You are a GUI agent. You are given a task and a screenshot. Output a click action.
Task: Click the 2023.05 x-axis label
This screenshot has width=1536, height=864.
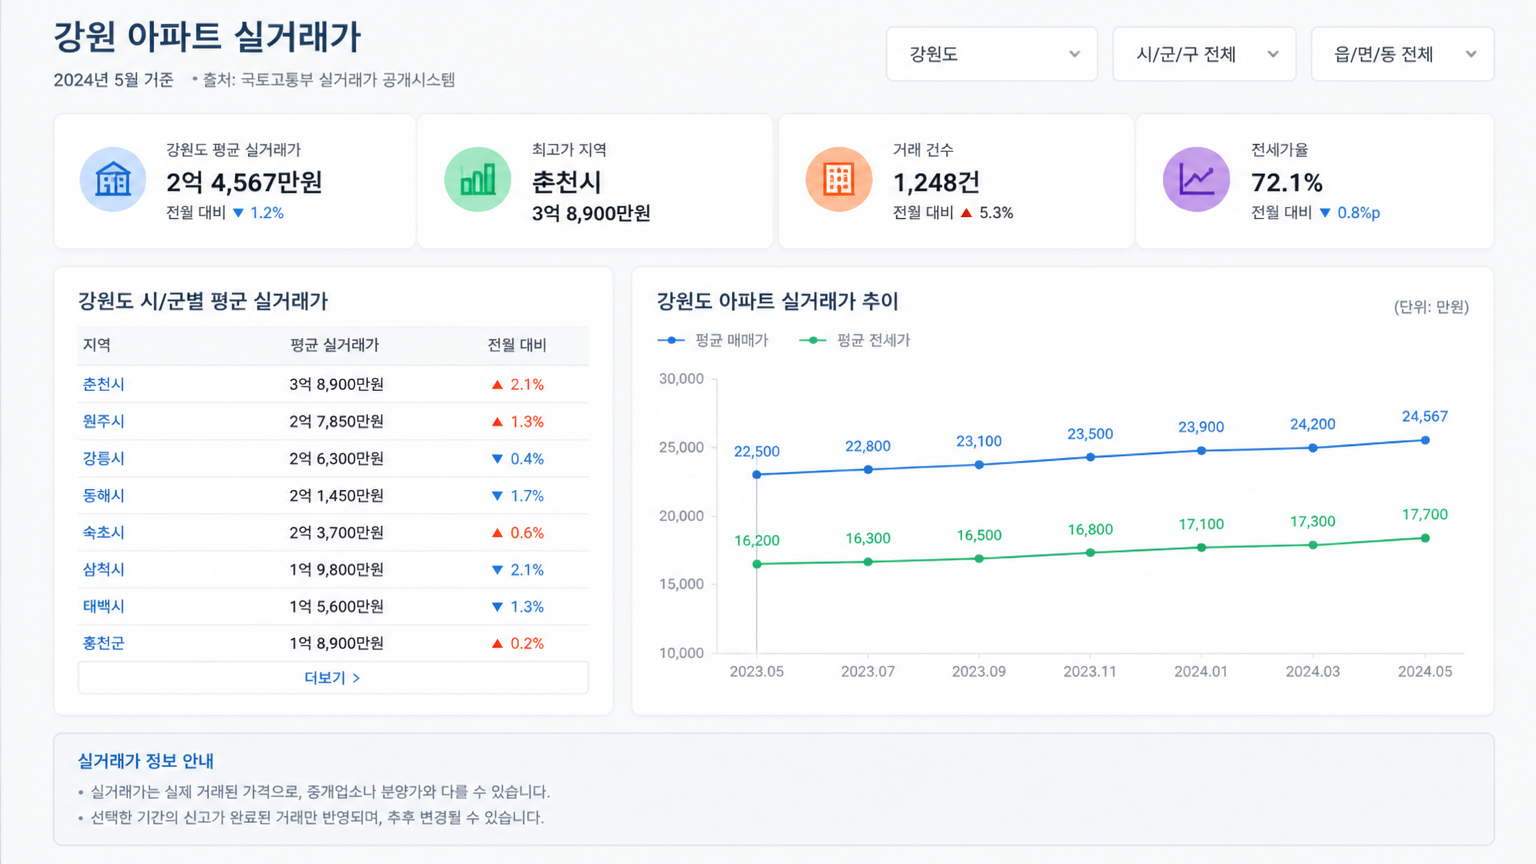[757, 671]
